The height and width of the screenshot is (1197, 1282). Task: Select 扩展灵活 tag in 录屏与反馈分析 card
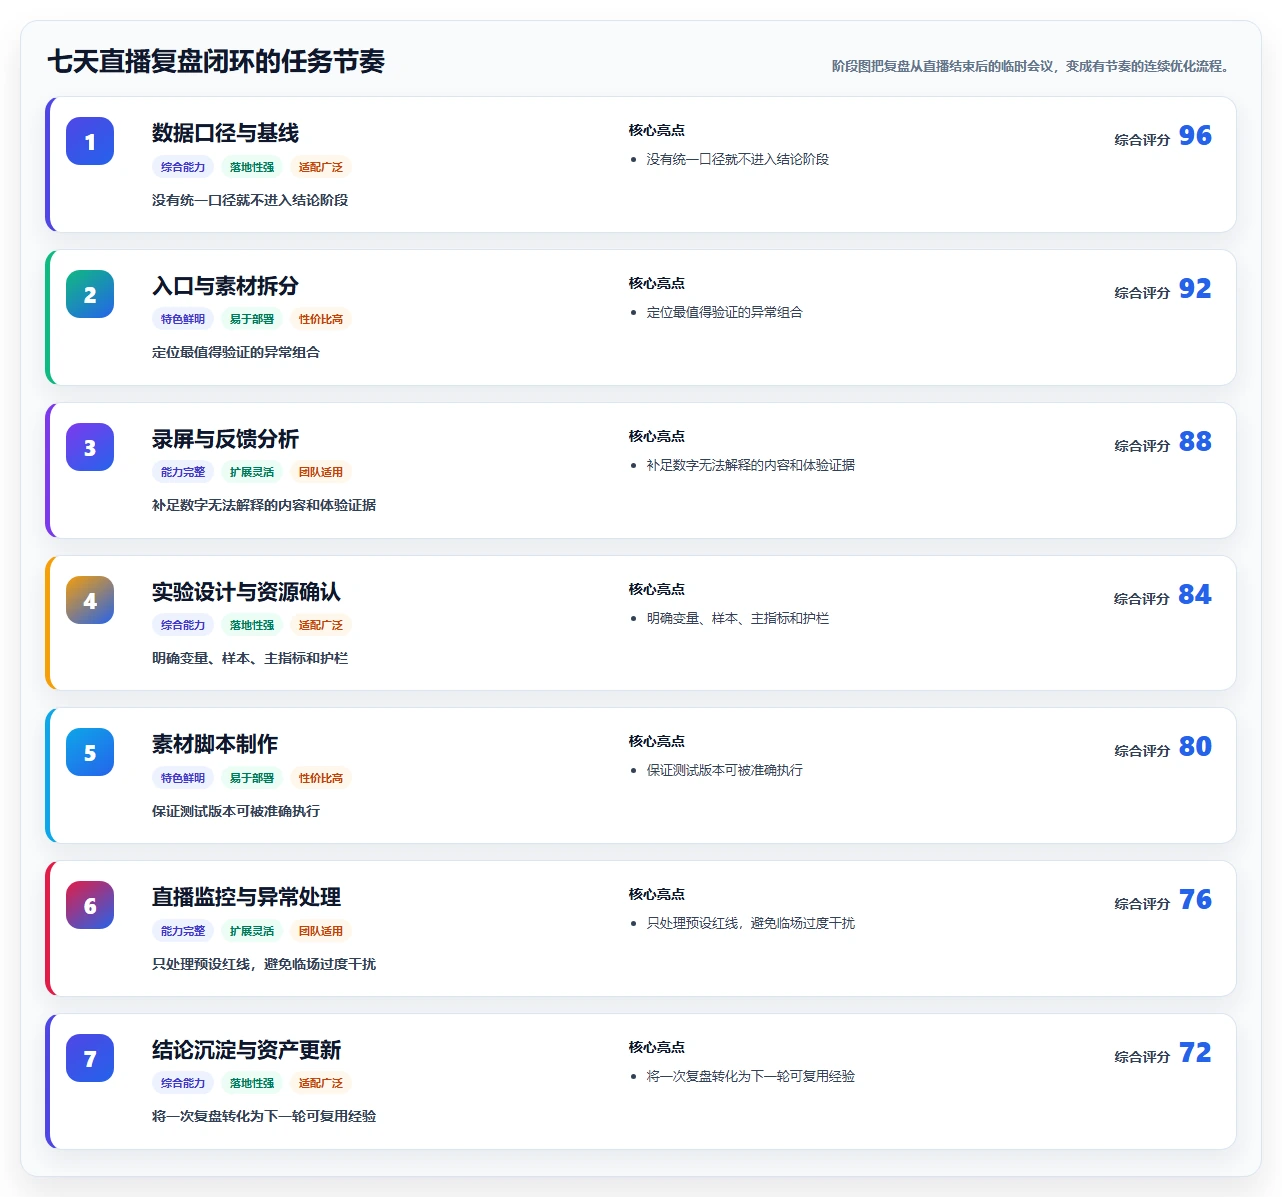[x=252, y=472]
